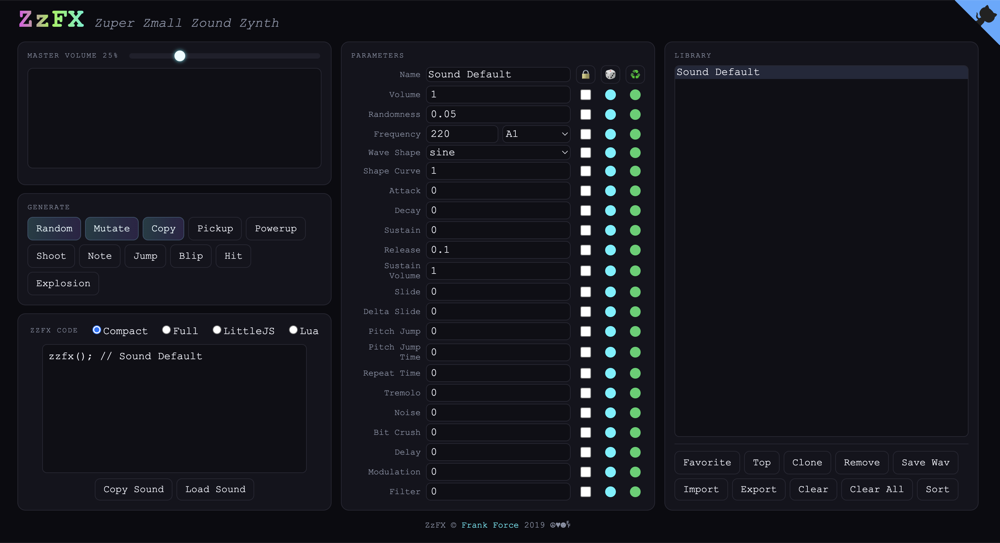Tick the lock checkbox for Filter

(x=585, y=492)
